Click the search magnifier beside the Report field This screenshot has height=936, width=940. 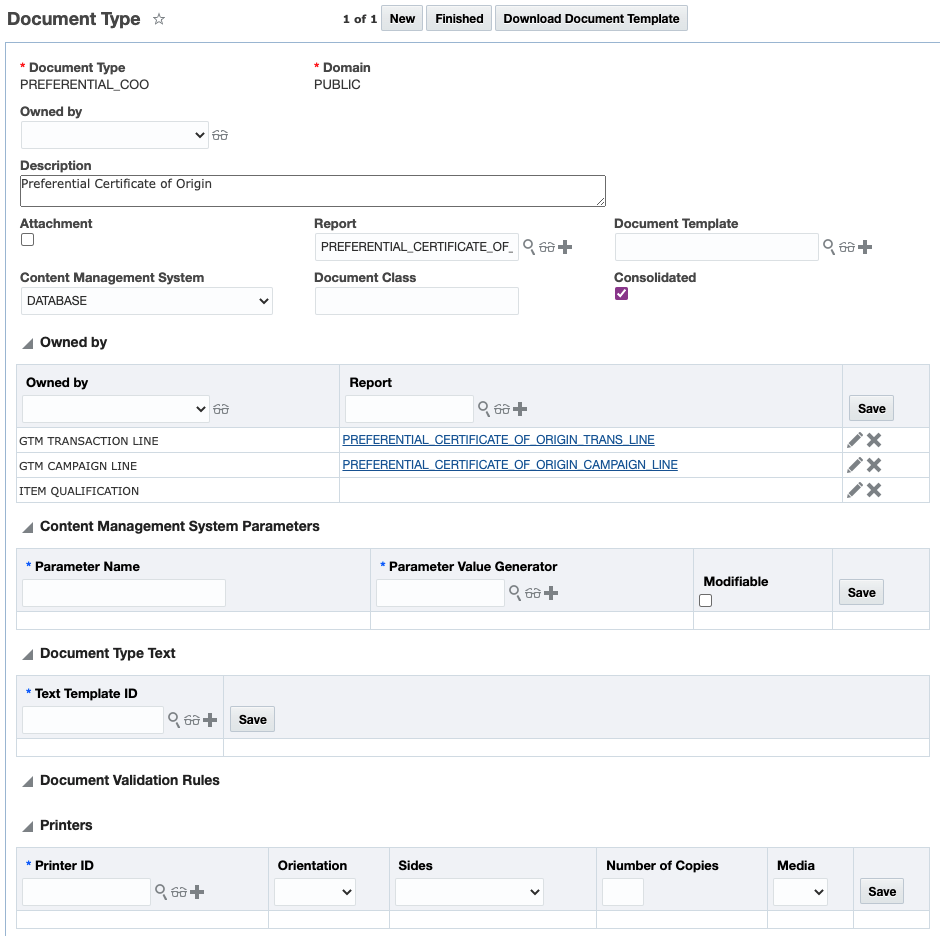529,246
